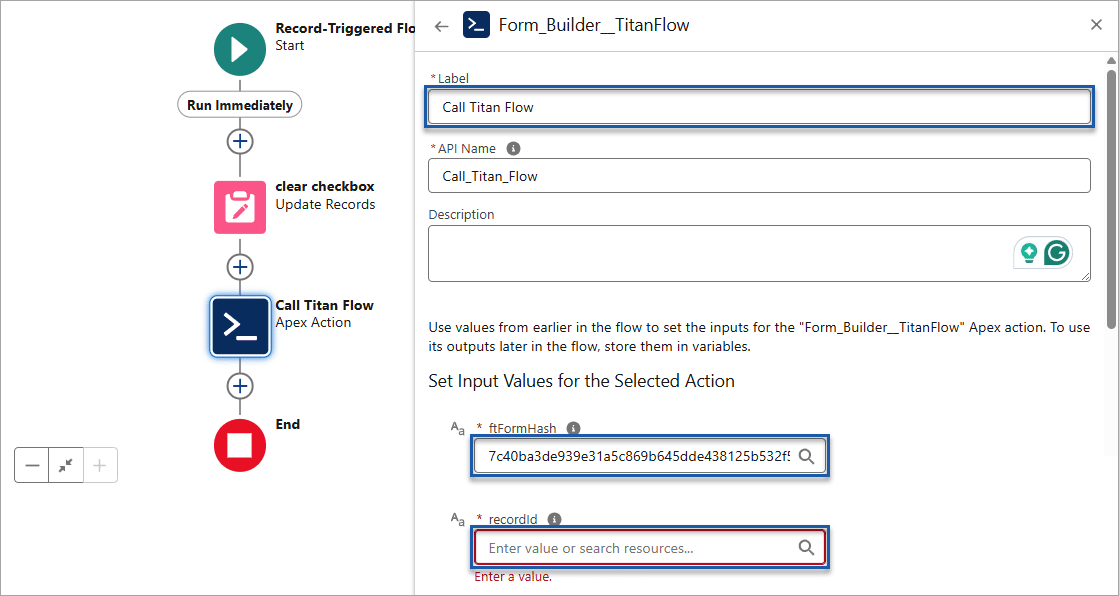
Task: Click inside the Description text area
Action: [x=759, y=253]
